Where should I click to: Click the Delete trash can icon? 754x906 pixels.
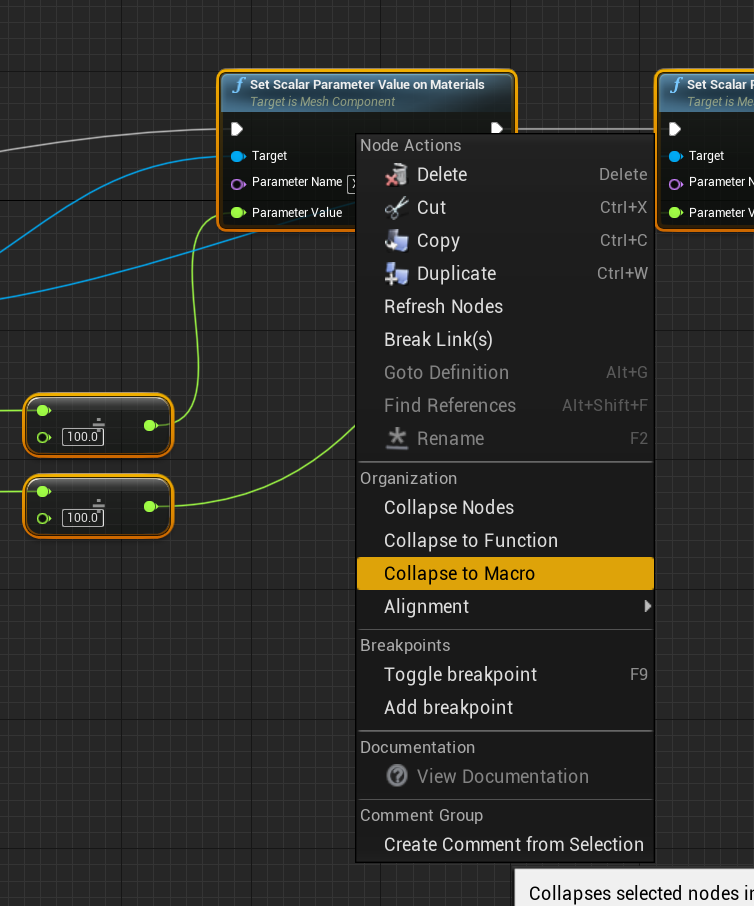396,174
